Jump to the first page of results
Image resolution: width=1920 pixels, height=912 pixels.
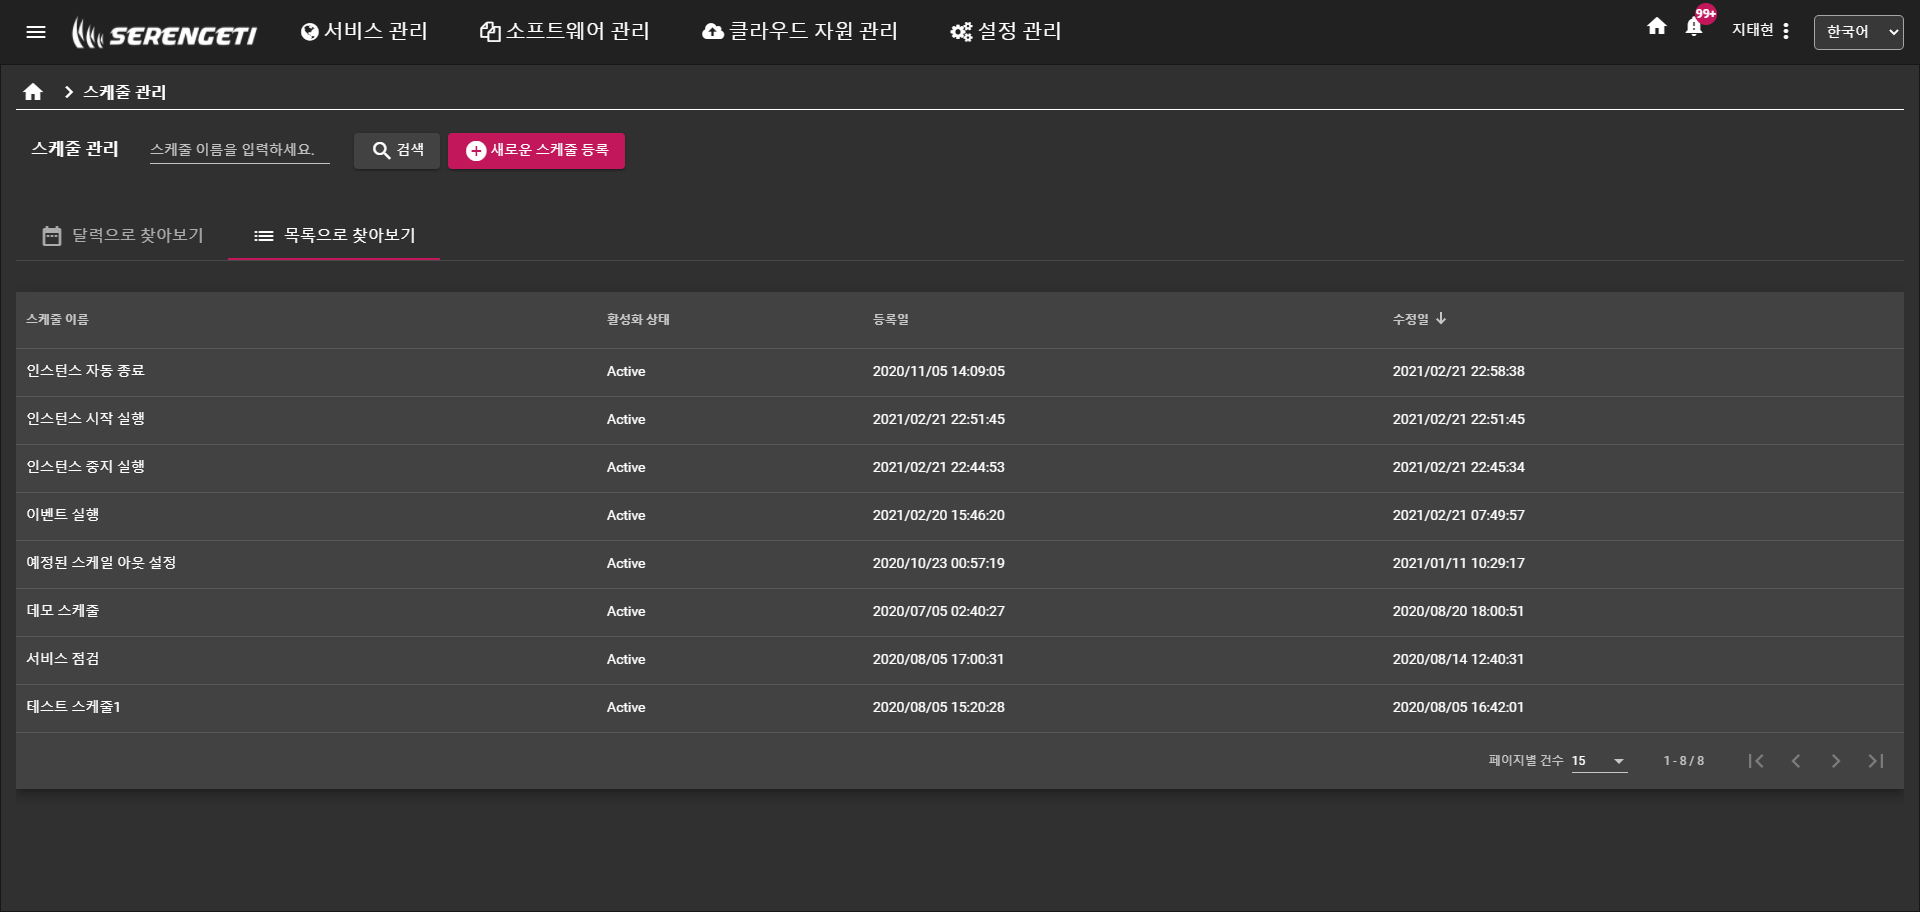(x=1756, y=761)
